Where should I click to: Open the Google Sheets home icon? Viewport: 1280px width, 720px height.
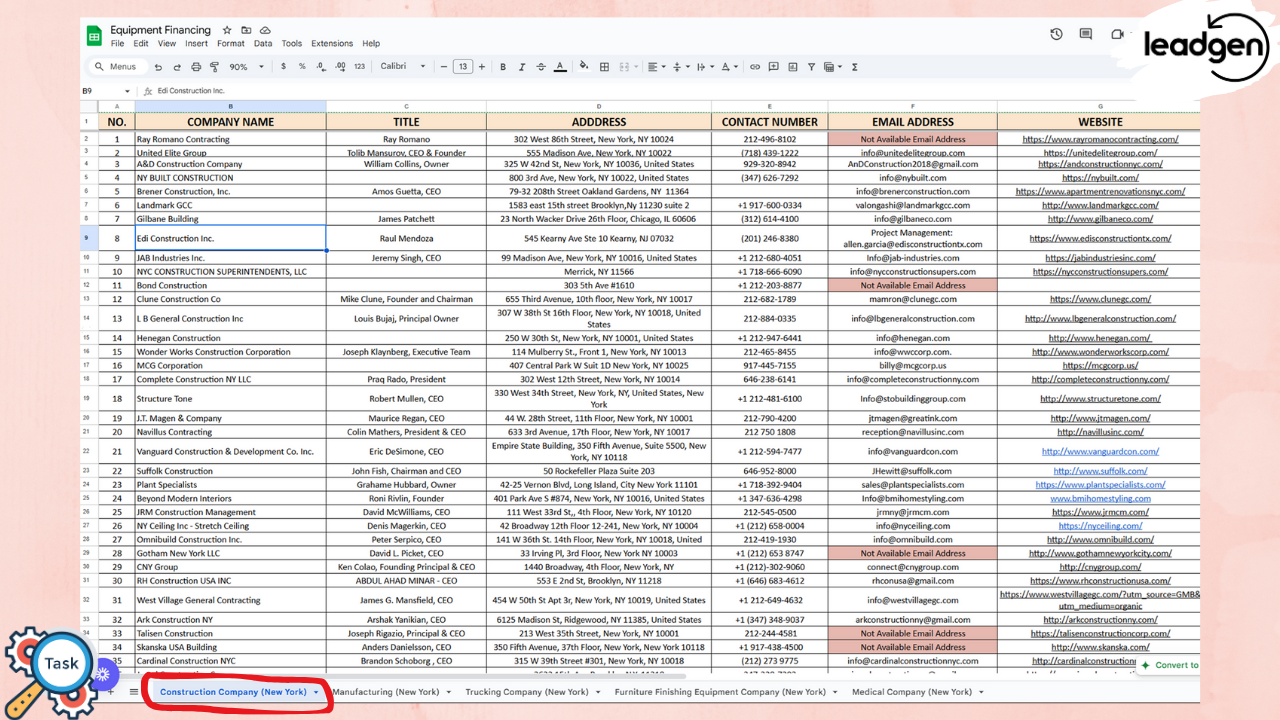[x=94, y=36]
